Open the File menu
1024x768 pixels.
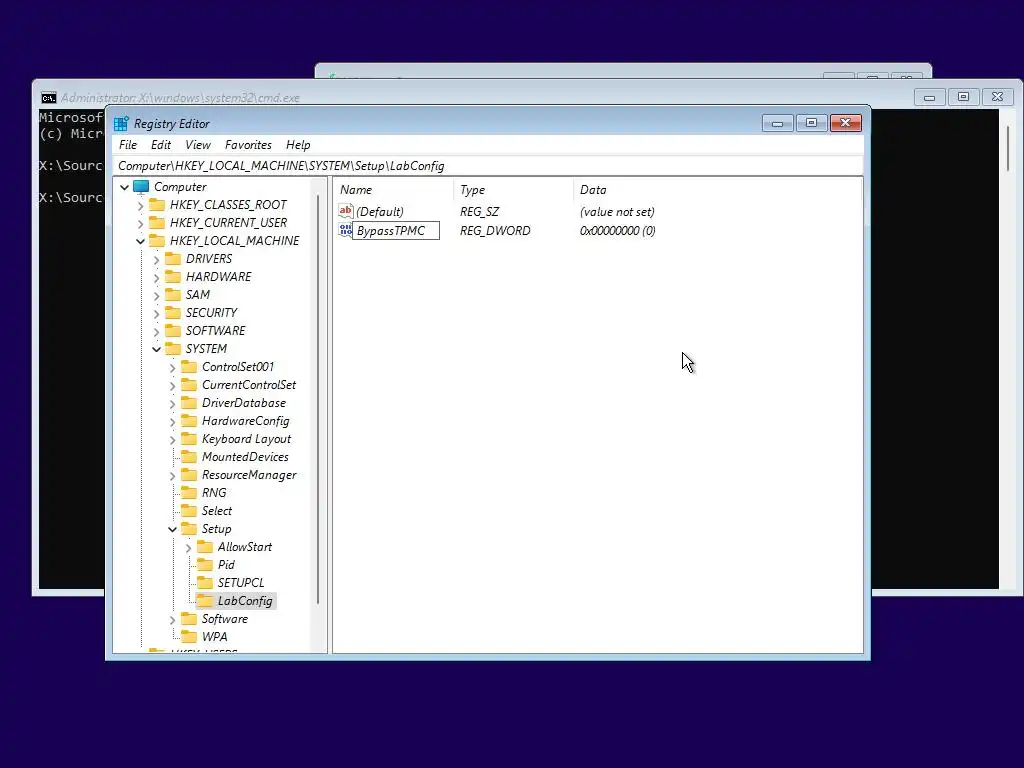(128, 145)
